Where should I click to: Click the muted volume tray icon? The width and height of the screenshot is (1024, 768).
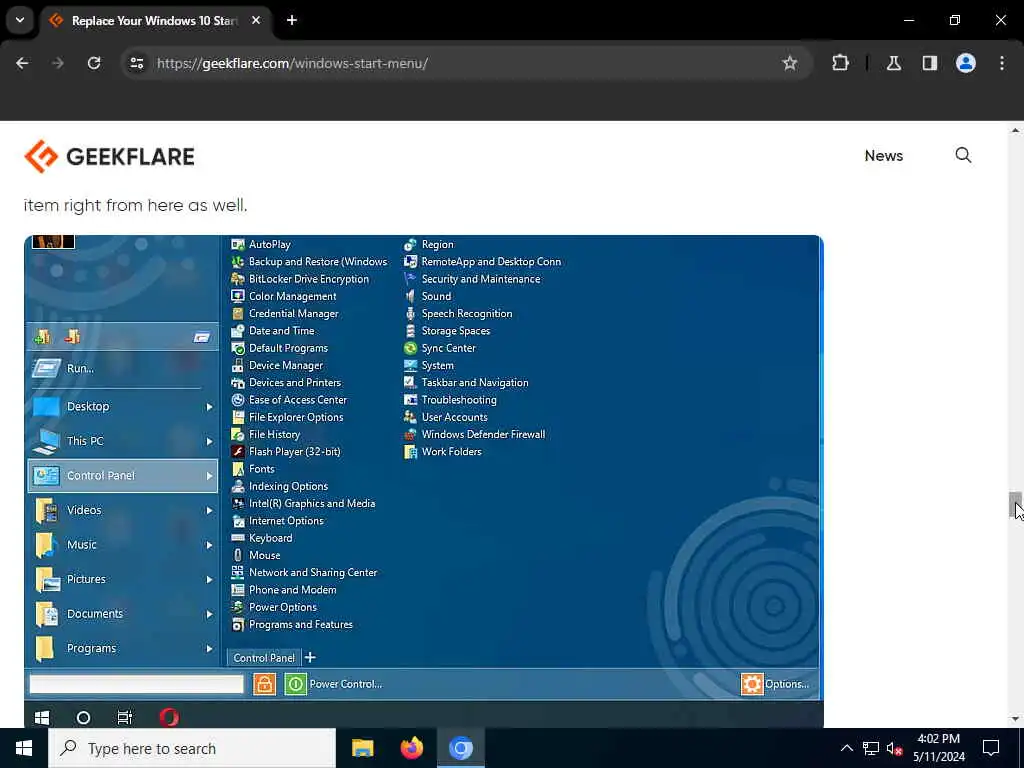(x=894, y=748)
